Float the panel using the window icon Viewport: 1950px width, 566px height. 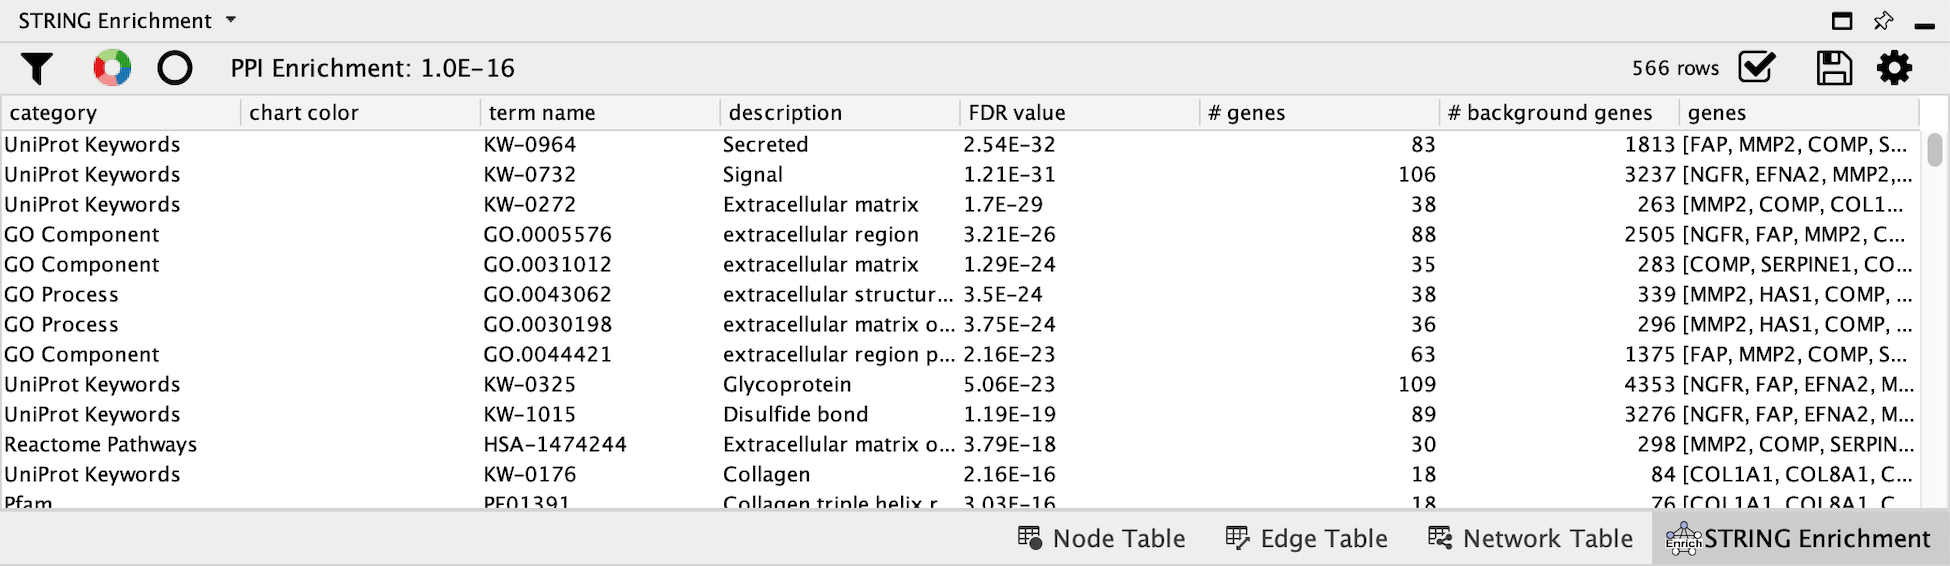click(1842, 21)
